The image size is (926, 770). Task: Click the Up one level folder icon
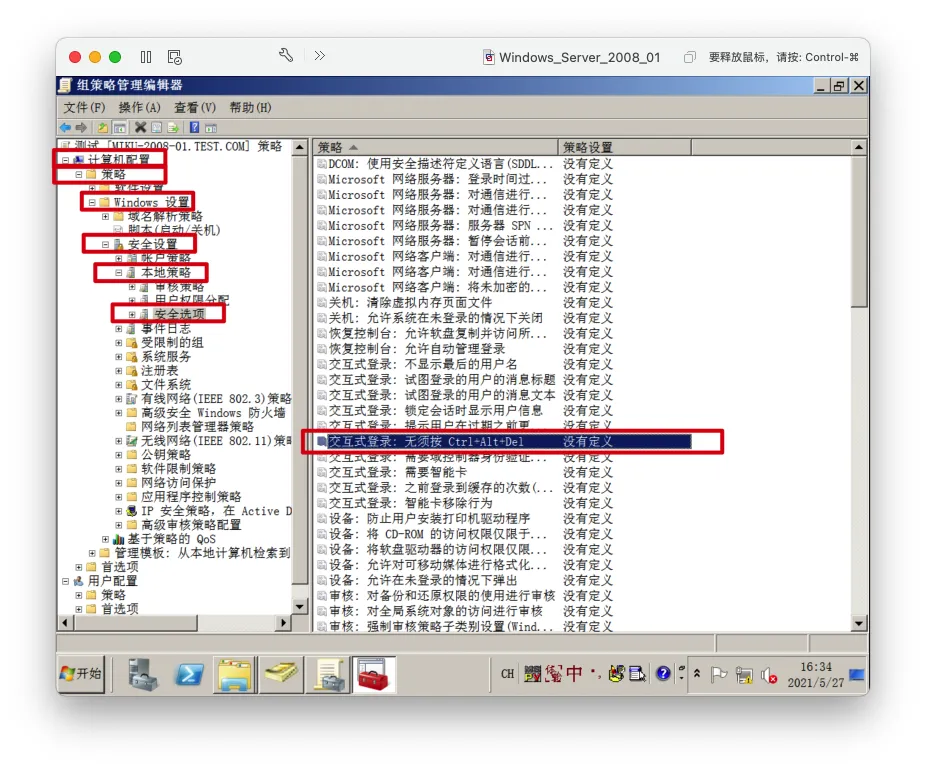point(103,128)
